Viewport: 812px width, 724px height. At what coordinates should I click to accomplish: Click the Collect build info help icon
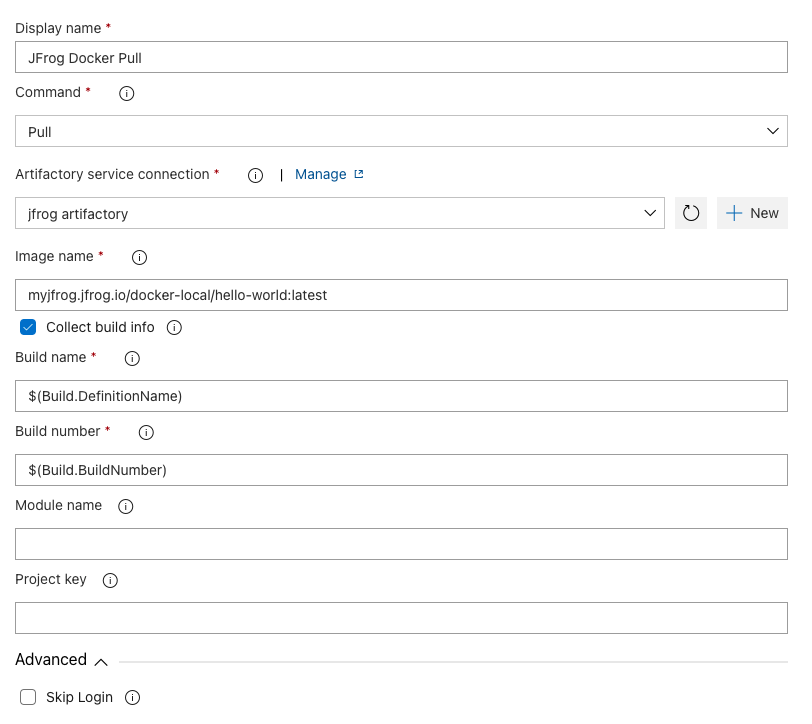174,327
